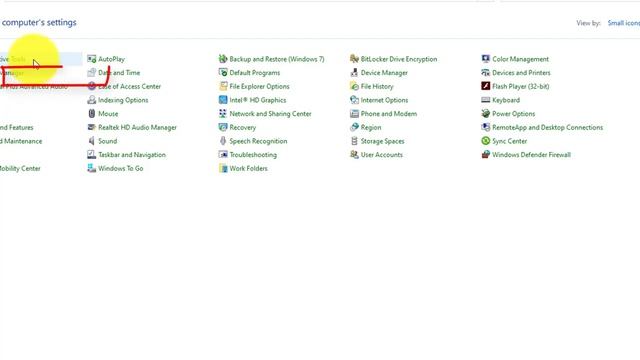640x360 pixels.
Task: Click the Color Management label
Action: pos(520,59)
